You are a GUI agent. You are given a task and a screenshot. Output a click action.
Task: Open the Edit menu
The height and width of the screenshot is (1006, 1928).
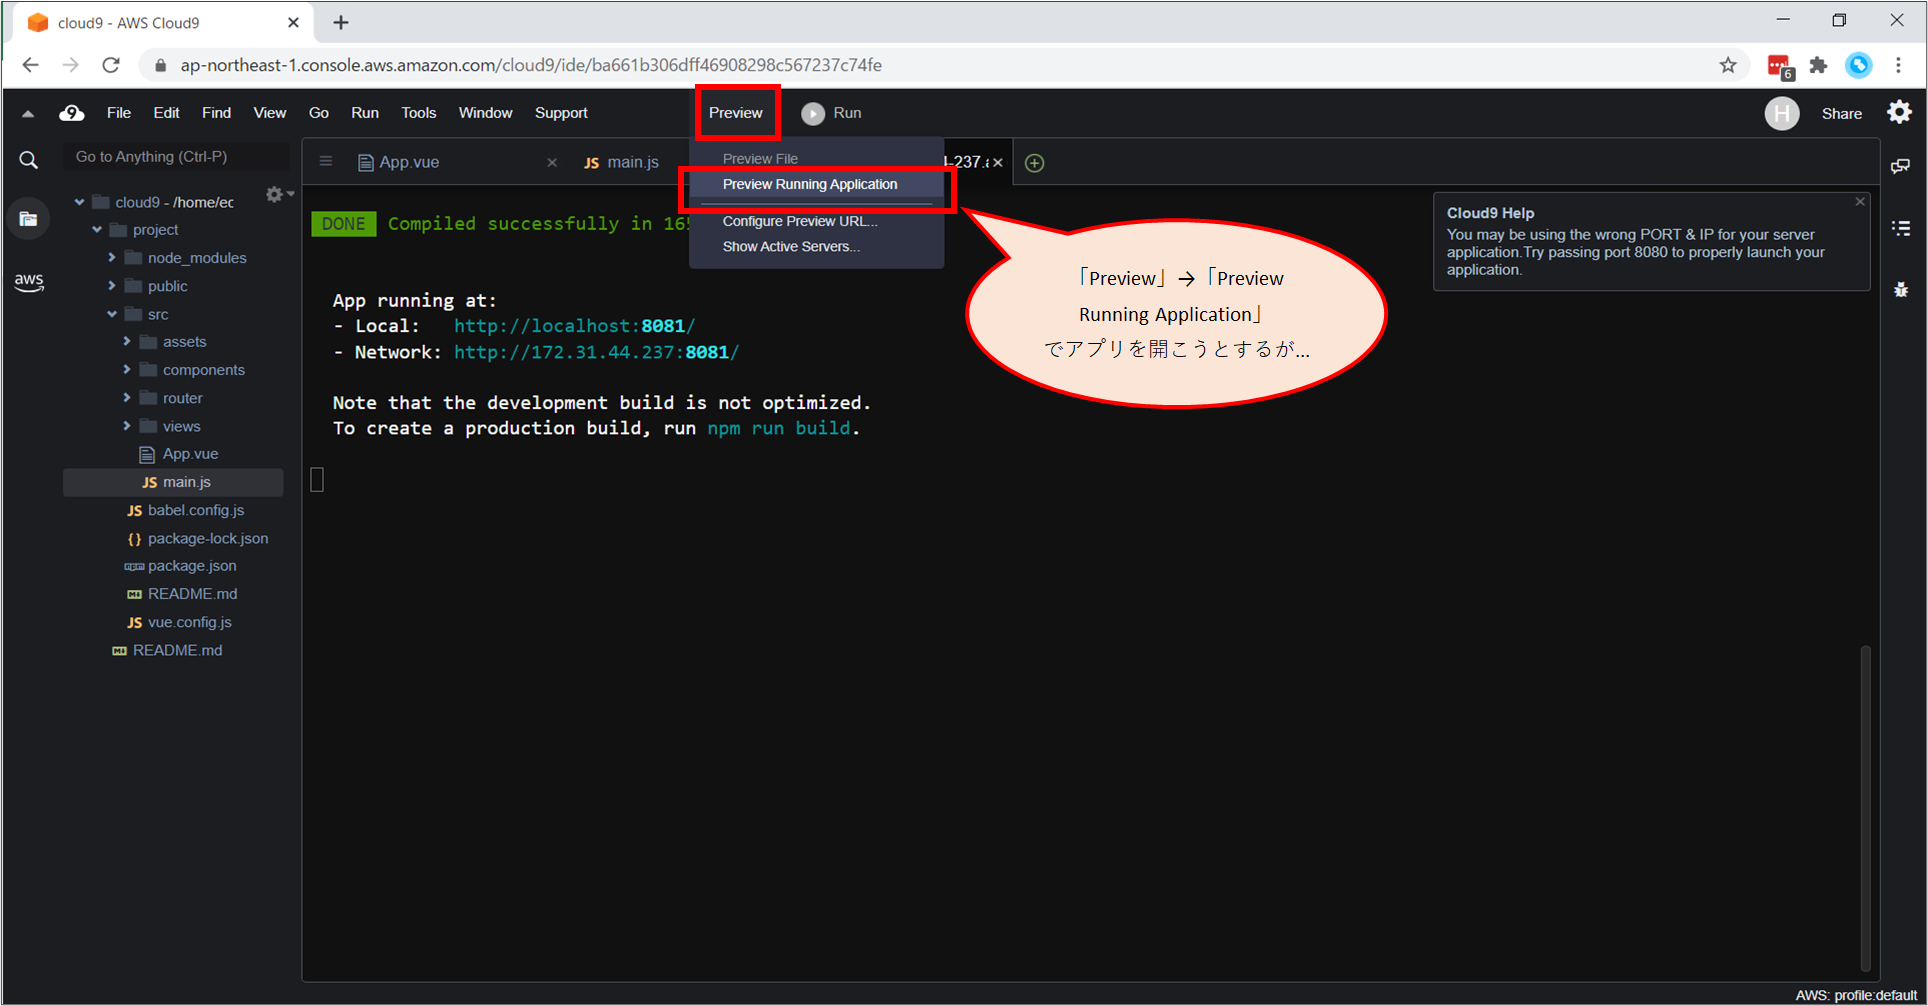(x=166, y=113)
